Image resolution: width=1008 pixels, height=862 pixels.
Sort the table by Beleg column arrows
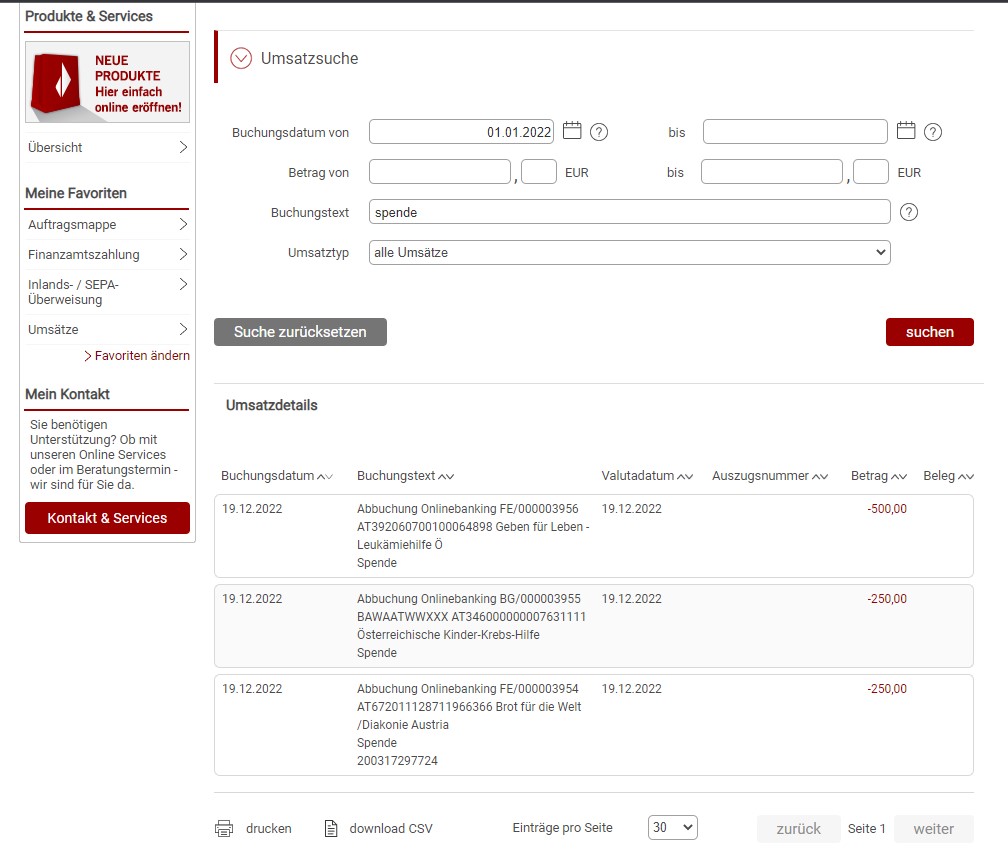click(966, 476)
